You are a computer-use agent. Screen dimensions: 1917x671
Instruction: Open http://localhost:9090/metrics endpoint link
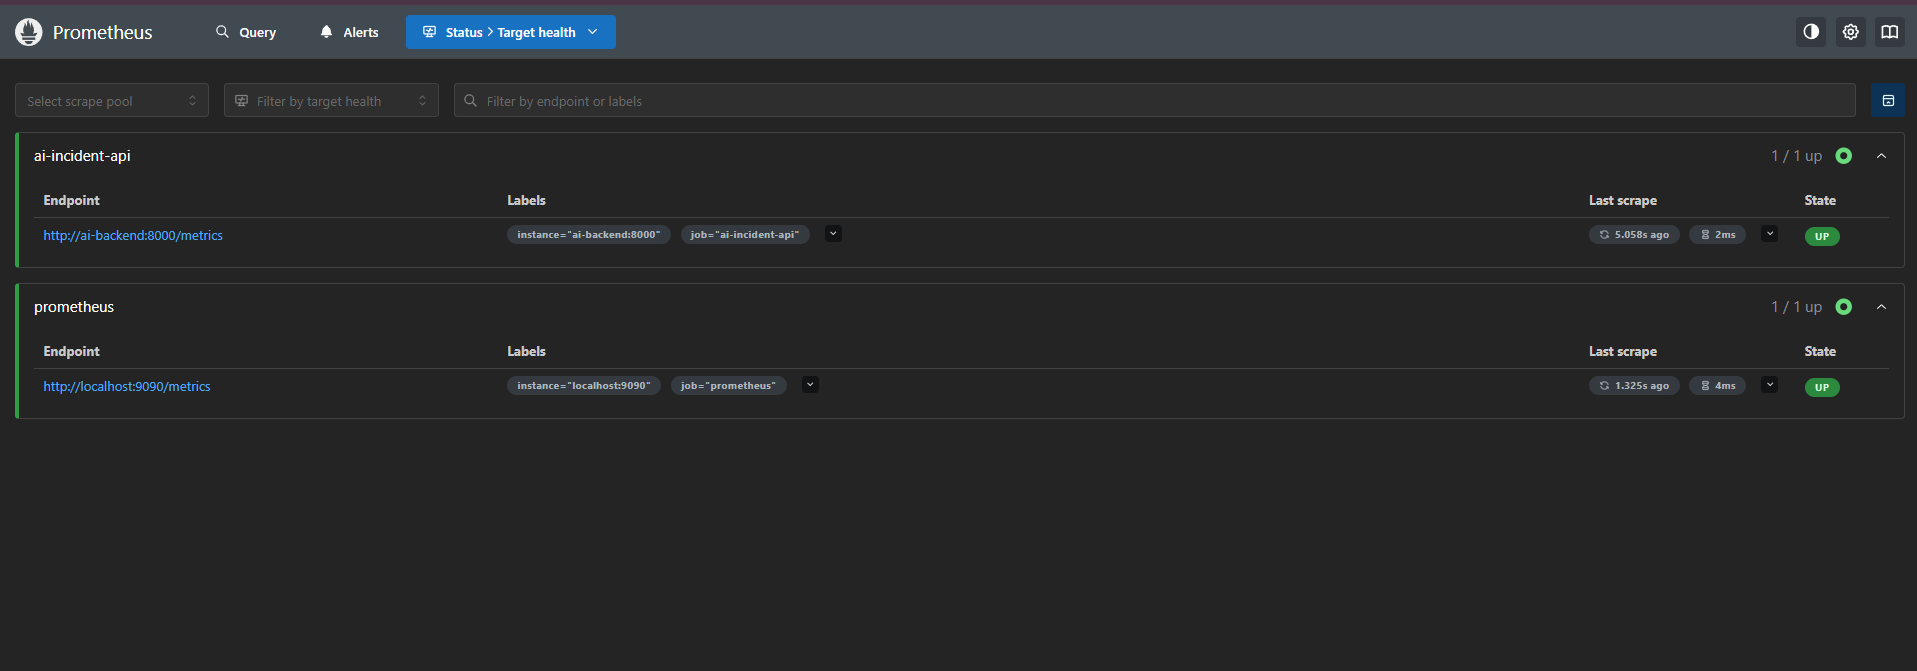127,386
